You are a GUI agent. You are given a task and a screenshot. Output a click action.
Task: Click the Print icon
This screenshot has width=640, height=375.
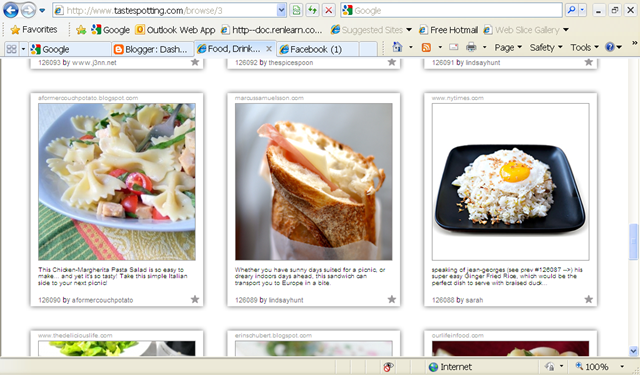pos(471,47)
